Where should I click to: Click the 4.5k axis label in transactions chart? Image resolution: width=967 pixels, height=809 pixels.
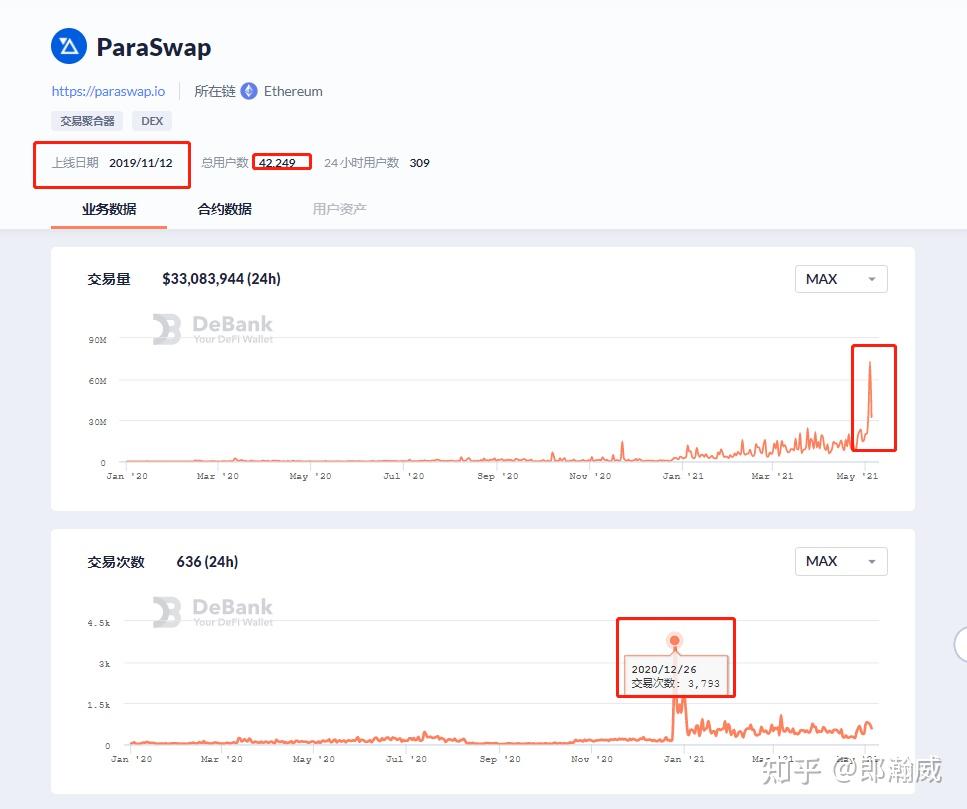coord(99,623)
